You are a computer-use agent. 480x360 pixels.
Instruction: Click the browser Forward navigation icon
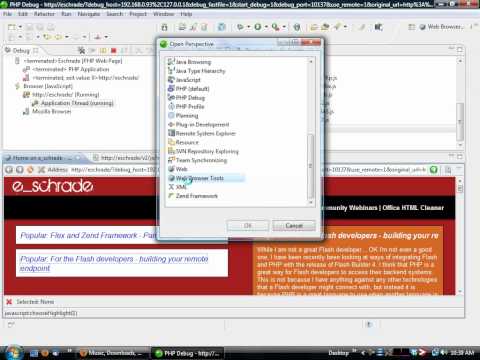[x=20, y=170]
